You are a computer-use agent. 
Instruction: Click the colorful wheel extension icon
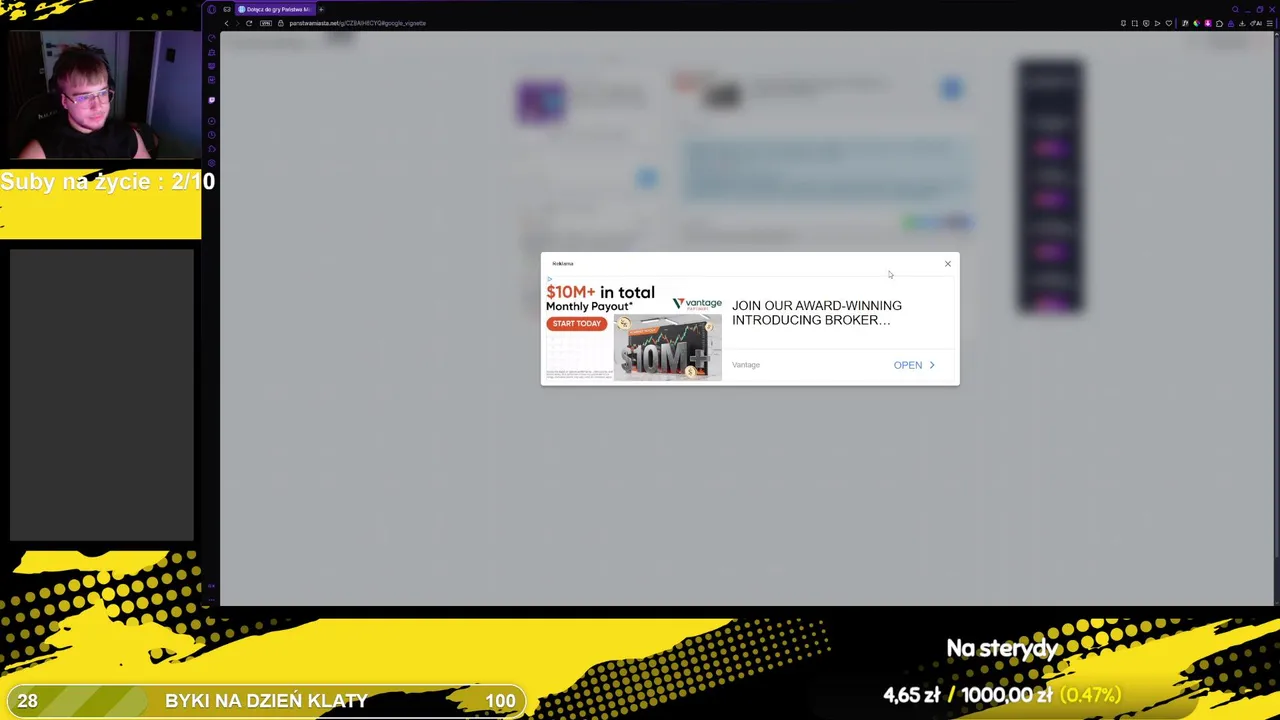(x=1197, y=23)
